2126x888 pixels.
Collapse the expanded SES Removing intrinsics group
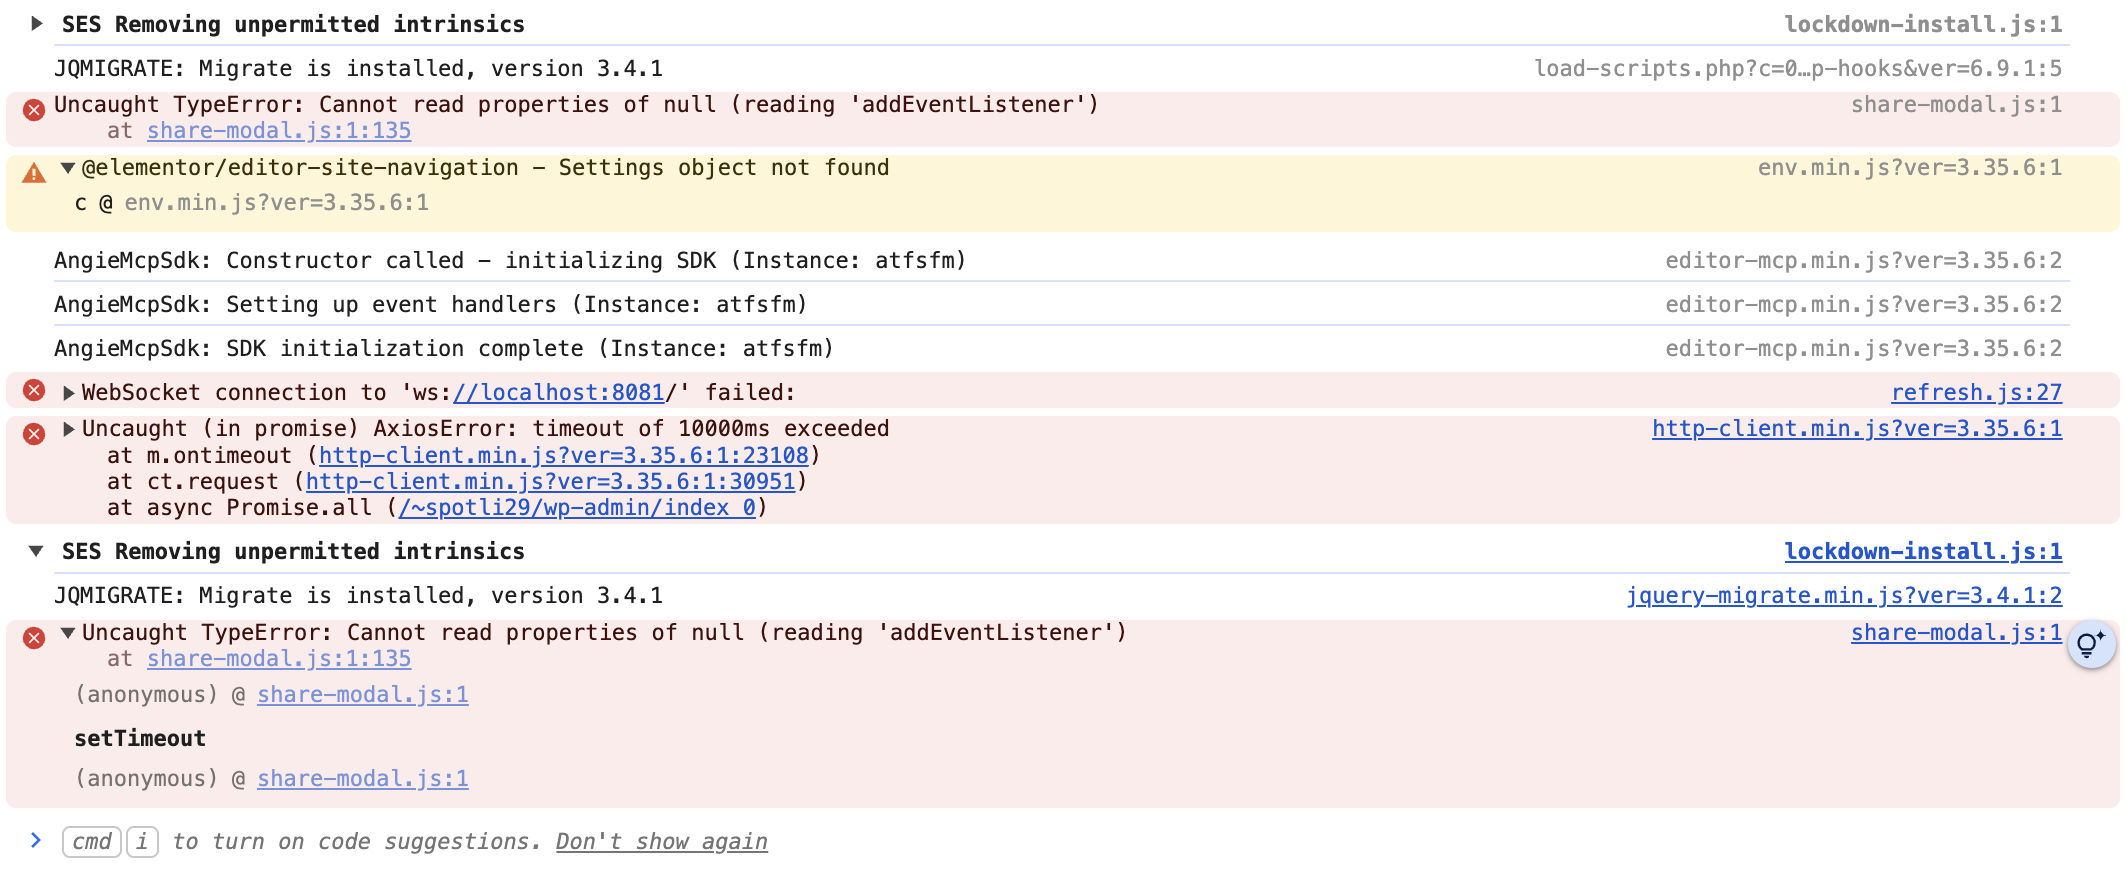pos(36,551)
